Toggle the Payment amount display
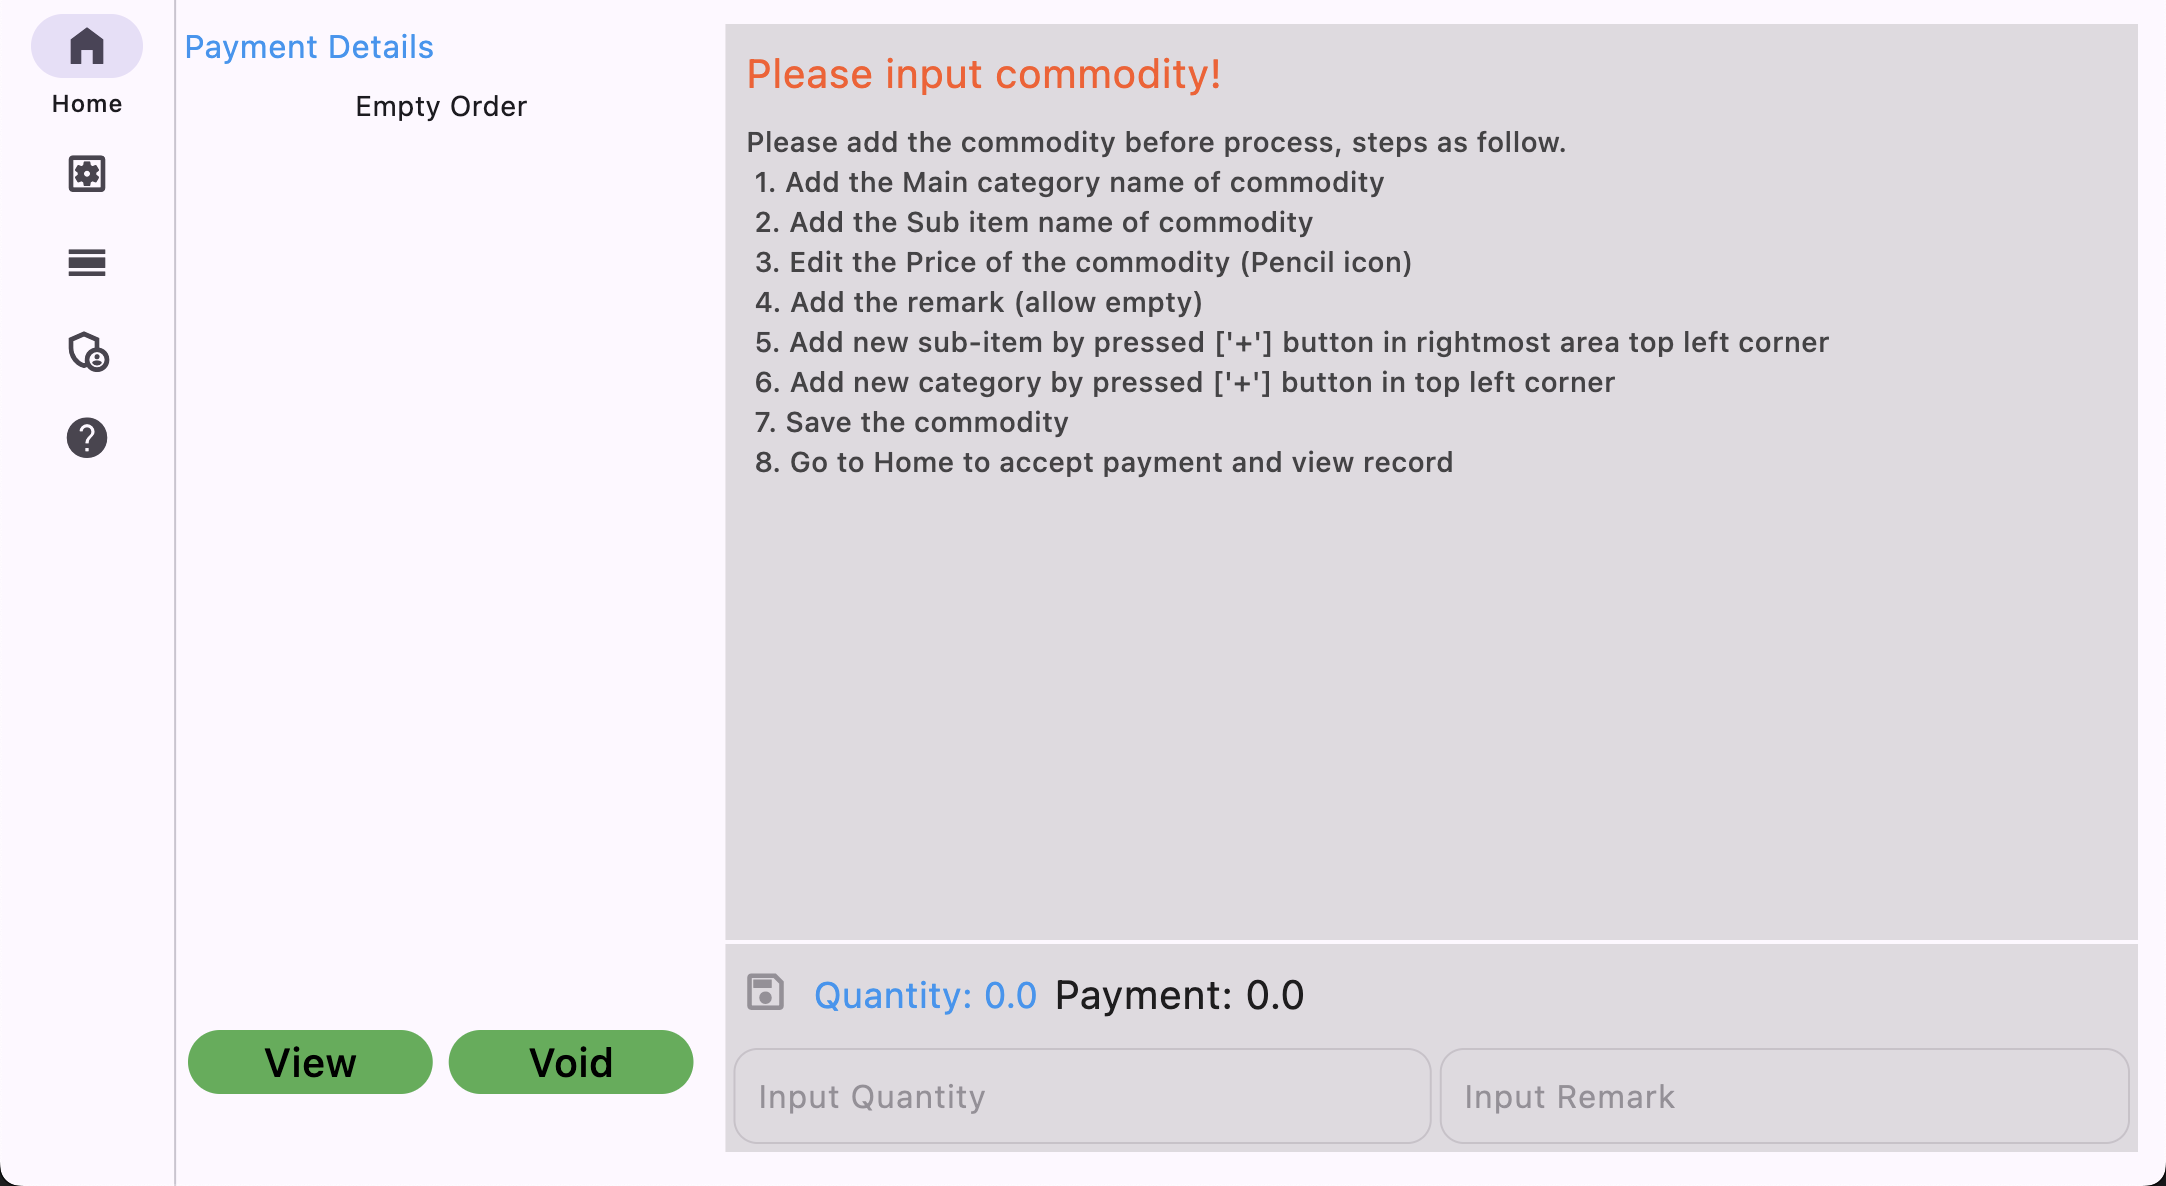 1180,993
